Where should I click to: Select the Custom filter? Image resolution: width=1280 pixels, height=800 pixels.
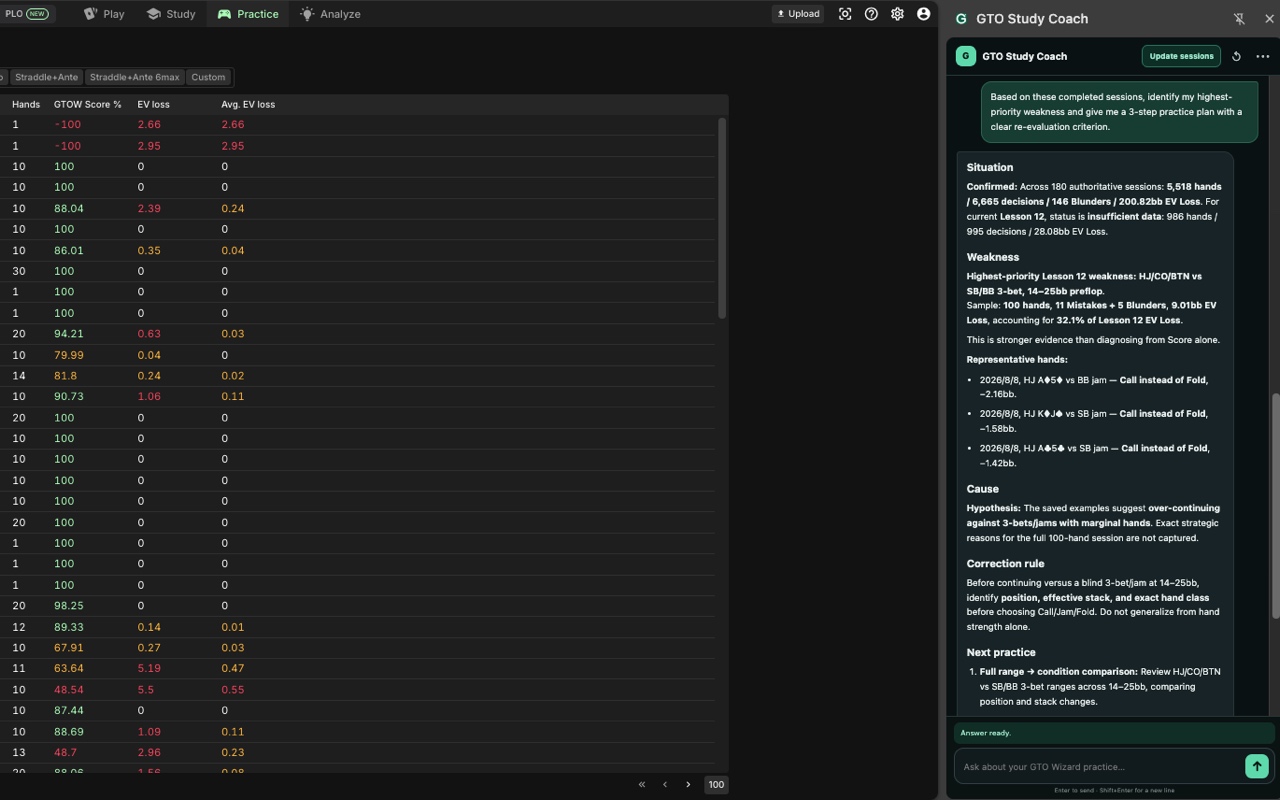click(x=208, y=77)
